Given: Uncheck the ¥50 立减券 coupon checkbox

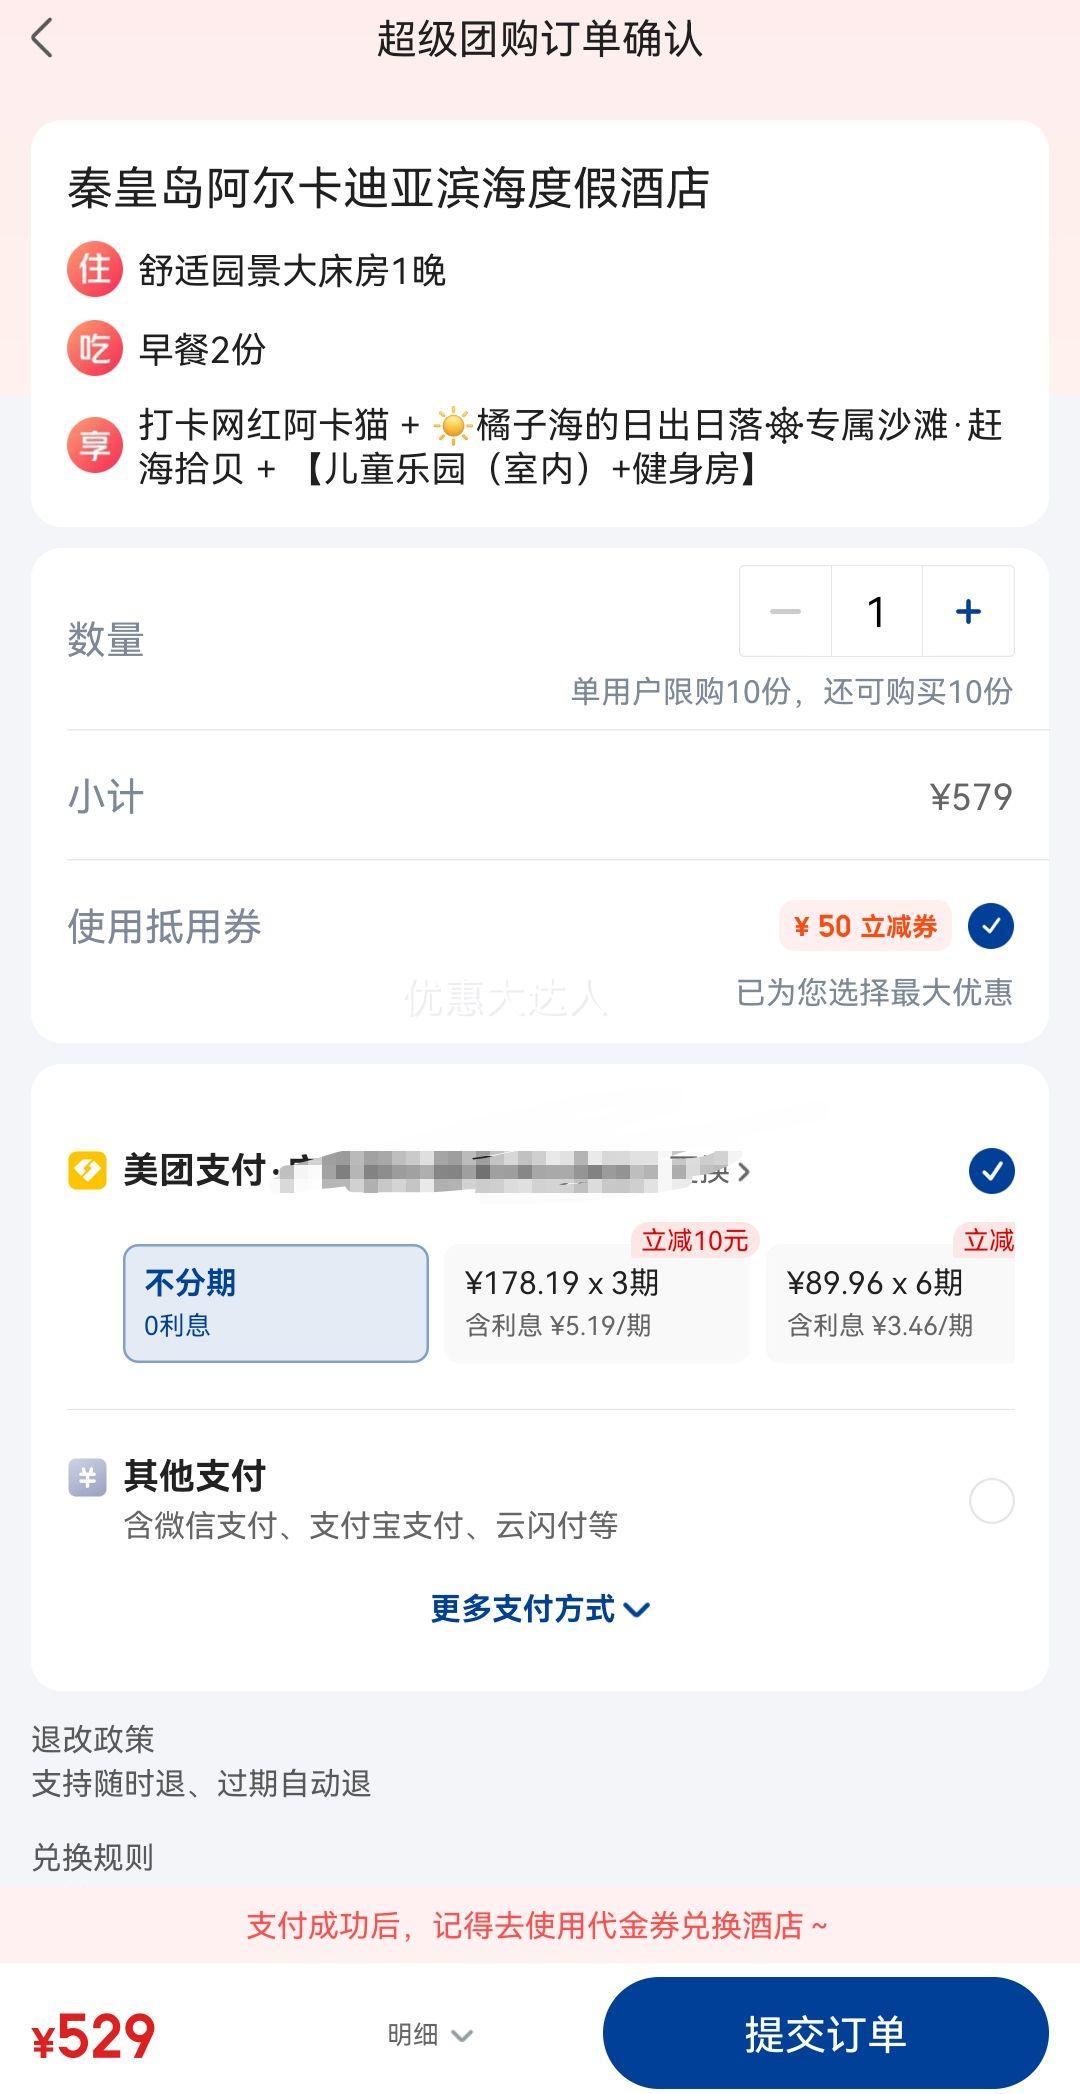Looking at the screenshot, I should 991,926.
